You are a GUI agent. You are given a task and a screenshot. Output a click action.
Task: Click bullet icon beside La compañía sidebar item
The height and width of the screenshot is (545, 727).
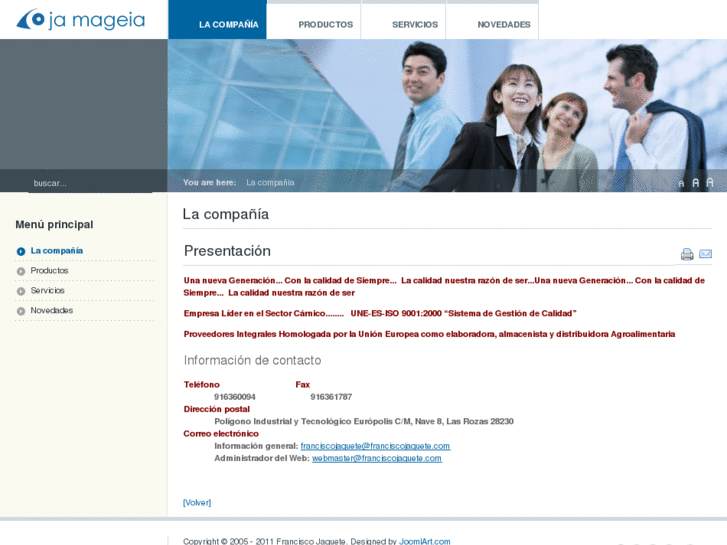[21, 251]
